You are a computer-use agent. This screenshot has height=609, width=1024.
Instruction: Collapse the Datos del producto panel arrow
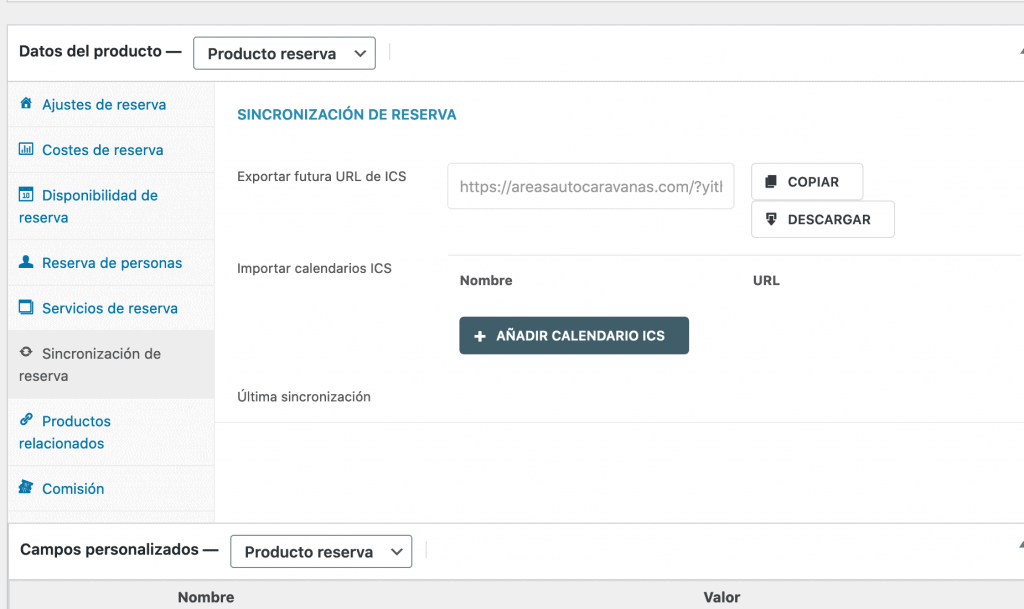(x=1021, y=52)
